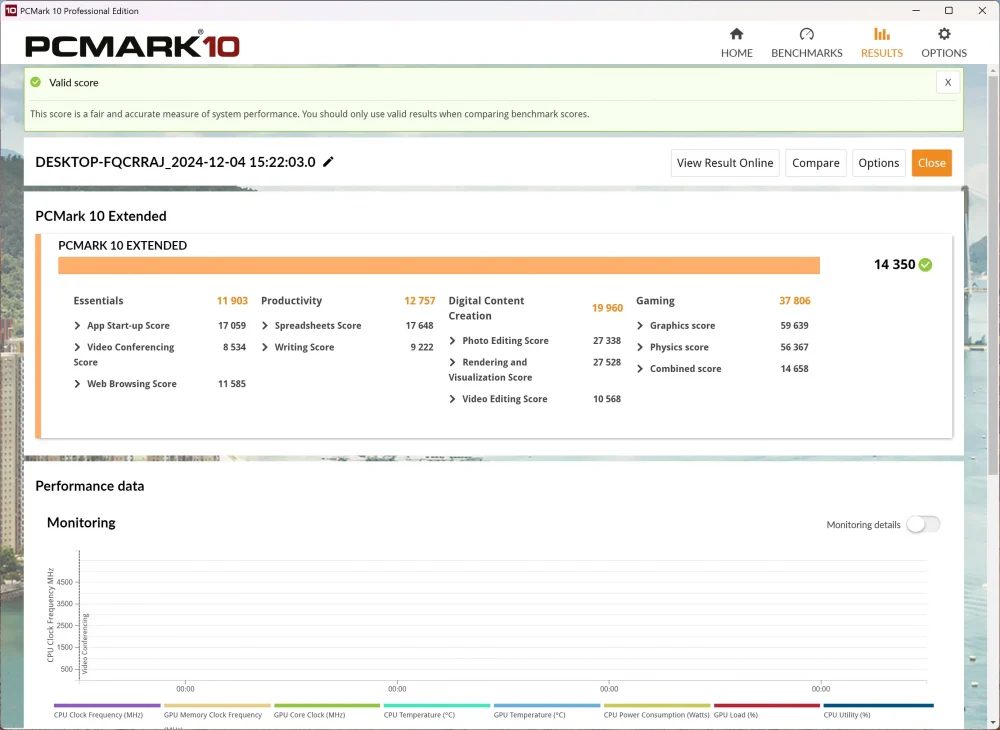Click the Gaming score 37 806
This screenshot has height=730, width=1000.
(795, 301)
